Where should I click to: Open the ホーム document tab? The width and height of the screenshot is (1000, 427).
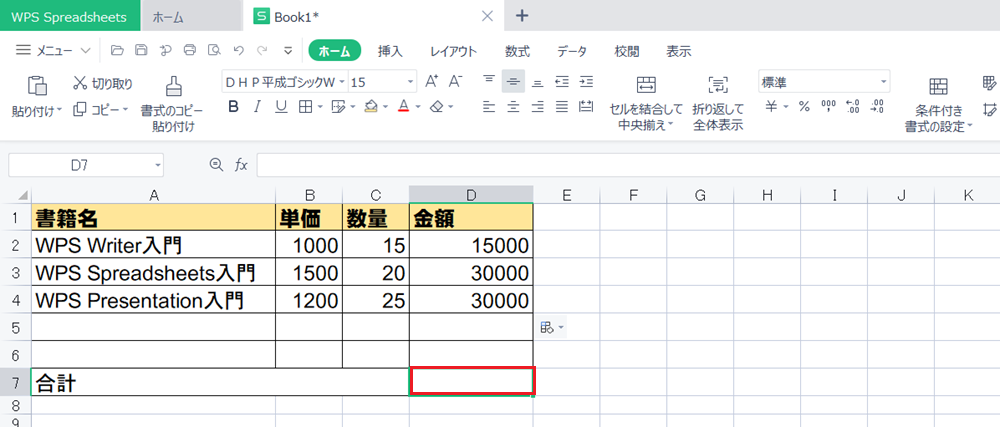191,17
